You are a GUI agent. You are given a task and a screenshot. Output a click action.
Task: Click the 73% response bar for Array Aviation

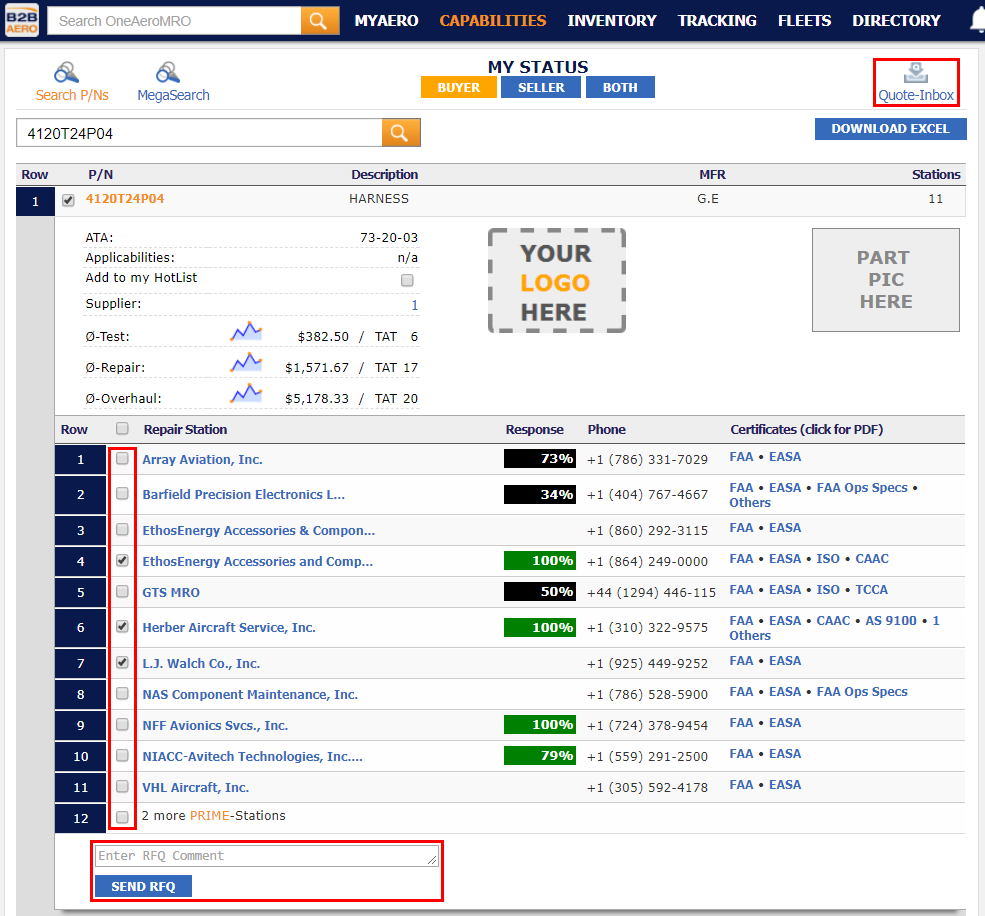[540, 459]
